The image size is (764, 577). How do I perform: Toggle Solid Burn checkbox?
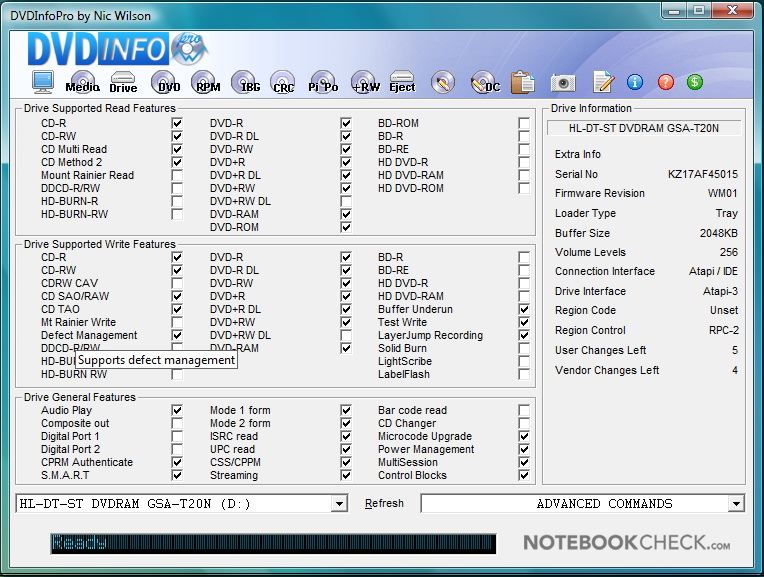(x=524, y=348)
